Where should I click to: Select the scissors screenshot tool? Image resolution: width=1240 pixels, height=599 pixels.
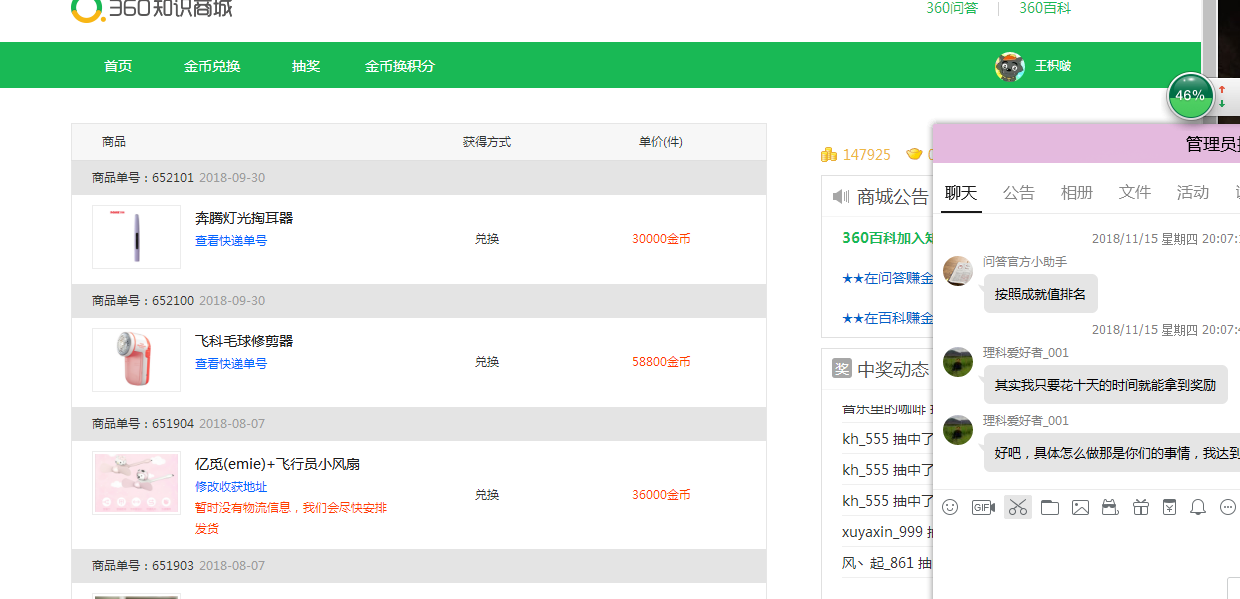click(1018, 507)
